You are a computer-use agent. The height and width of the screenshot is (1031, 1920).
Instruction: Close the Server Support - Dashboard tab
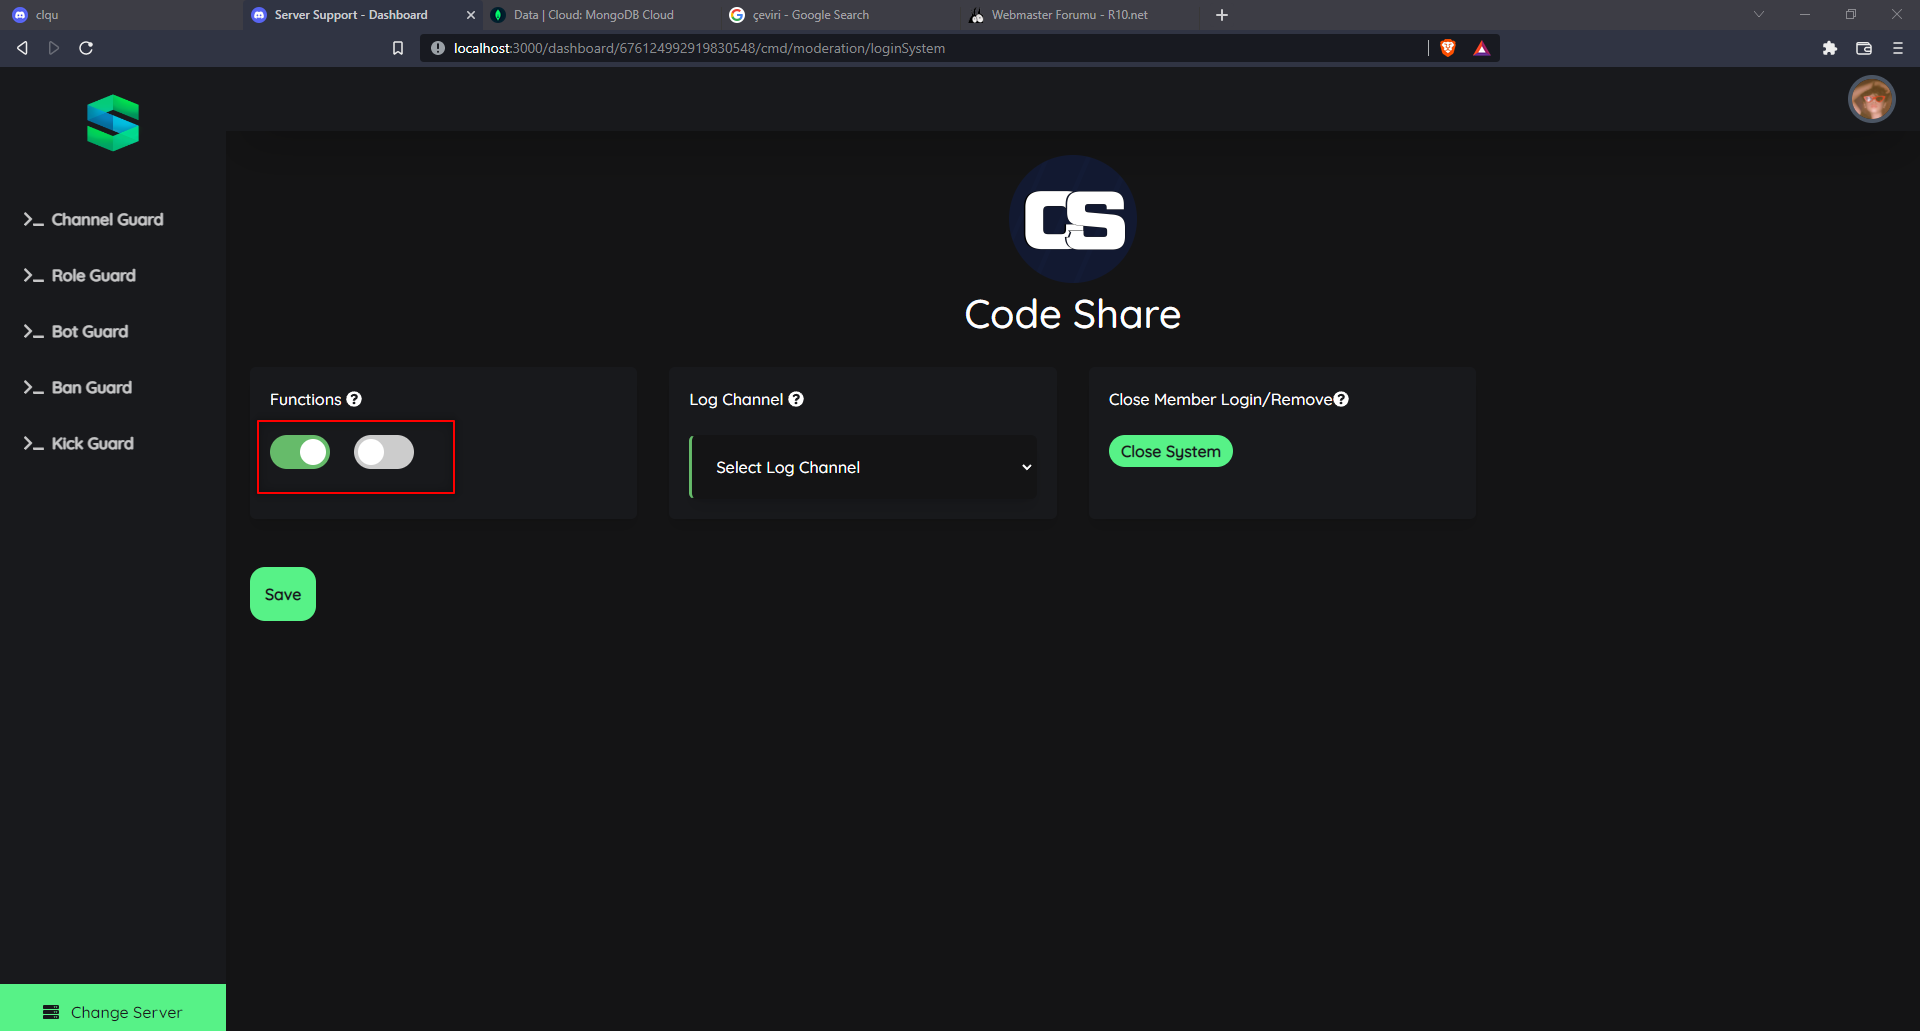click(471, 15)
